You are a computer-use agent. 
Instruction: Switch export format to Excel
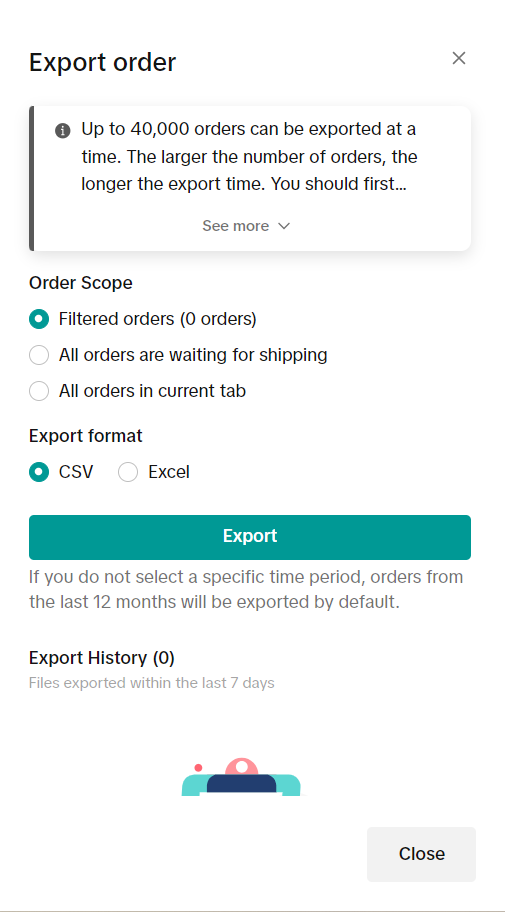click(x=128, y=472)
